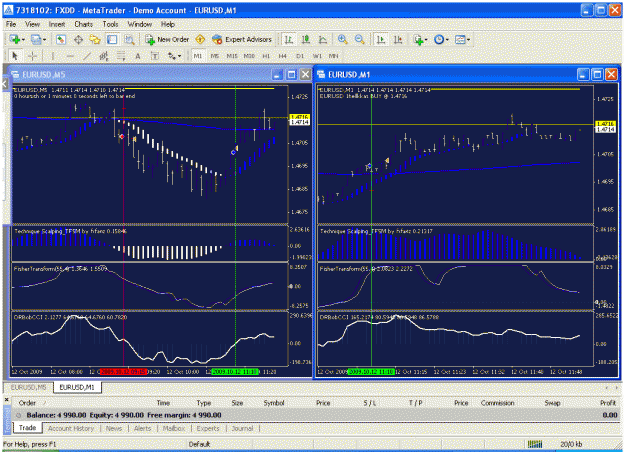Open the Window menu

coord(140,24)
